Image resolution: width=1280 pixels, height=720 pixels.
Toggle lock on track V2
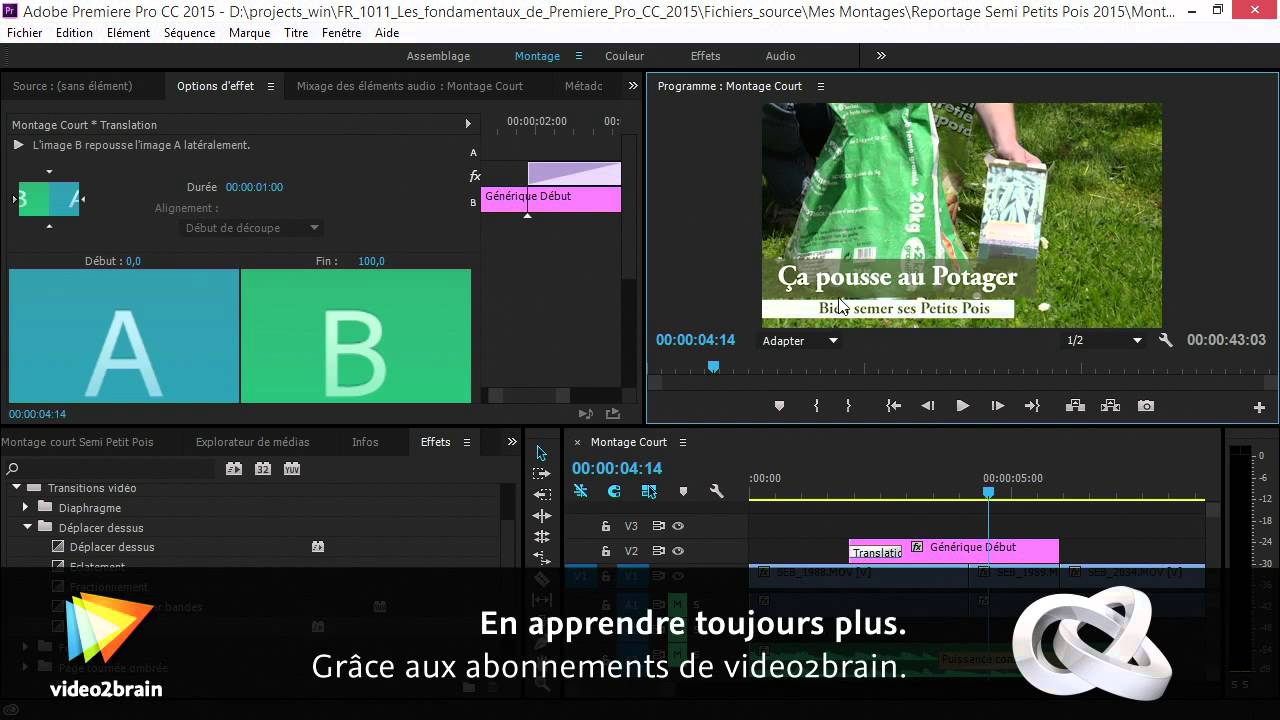pos(605,551)
